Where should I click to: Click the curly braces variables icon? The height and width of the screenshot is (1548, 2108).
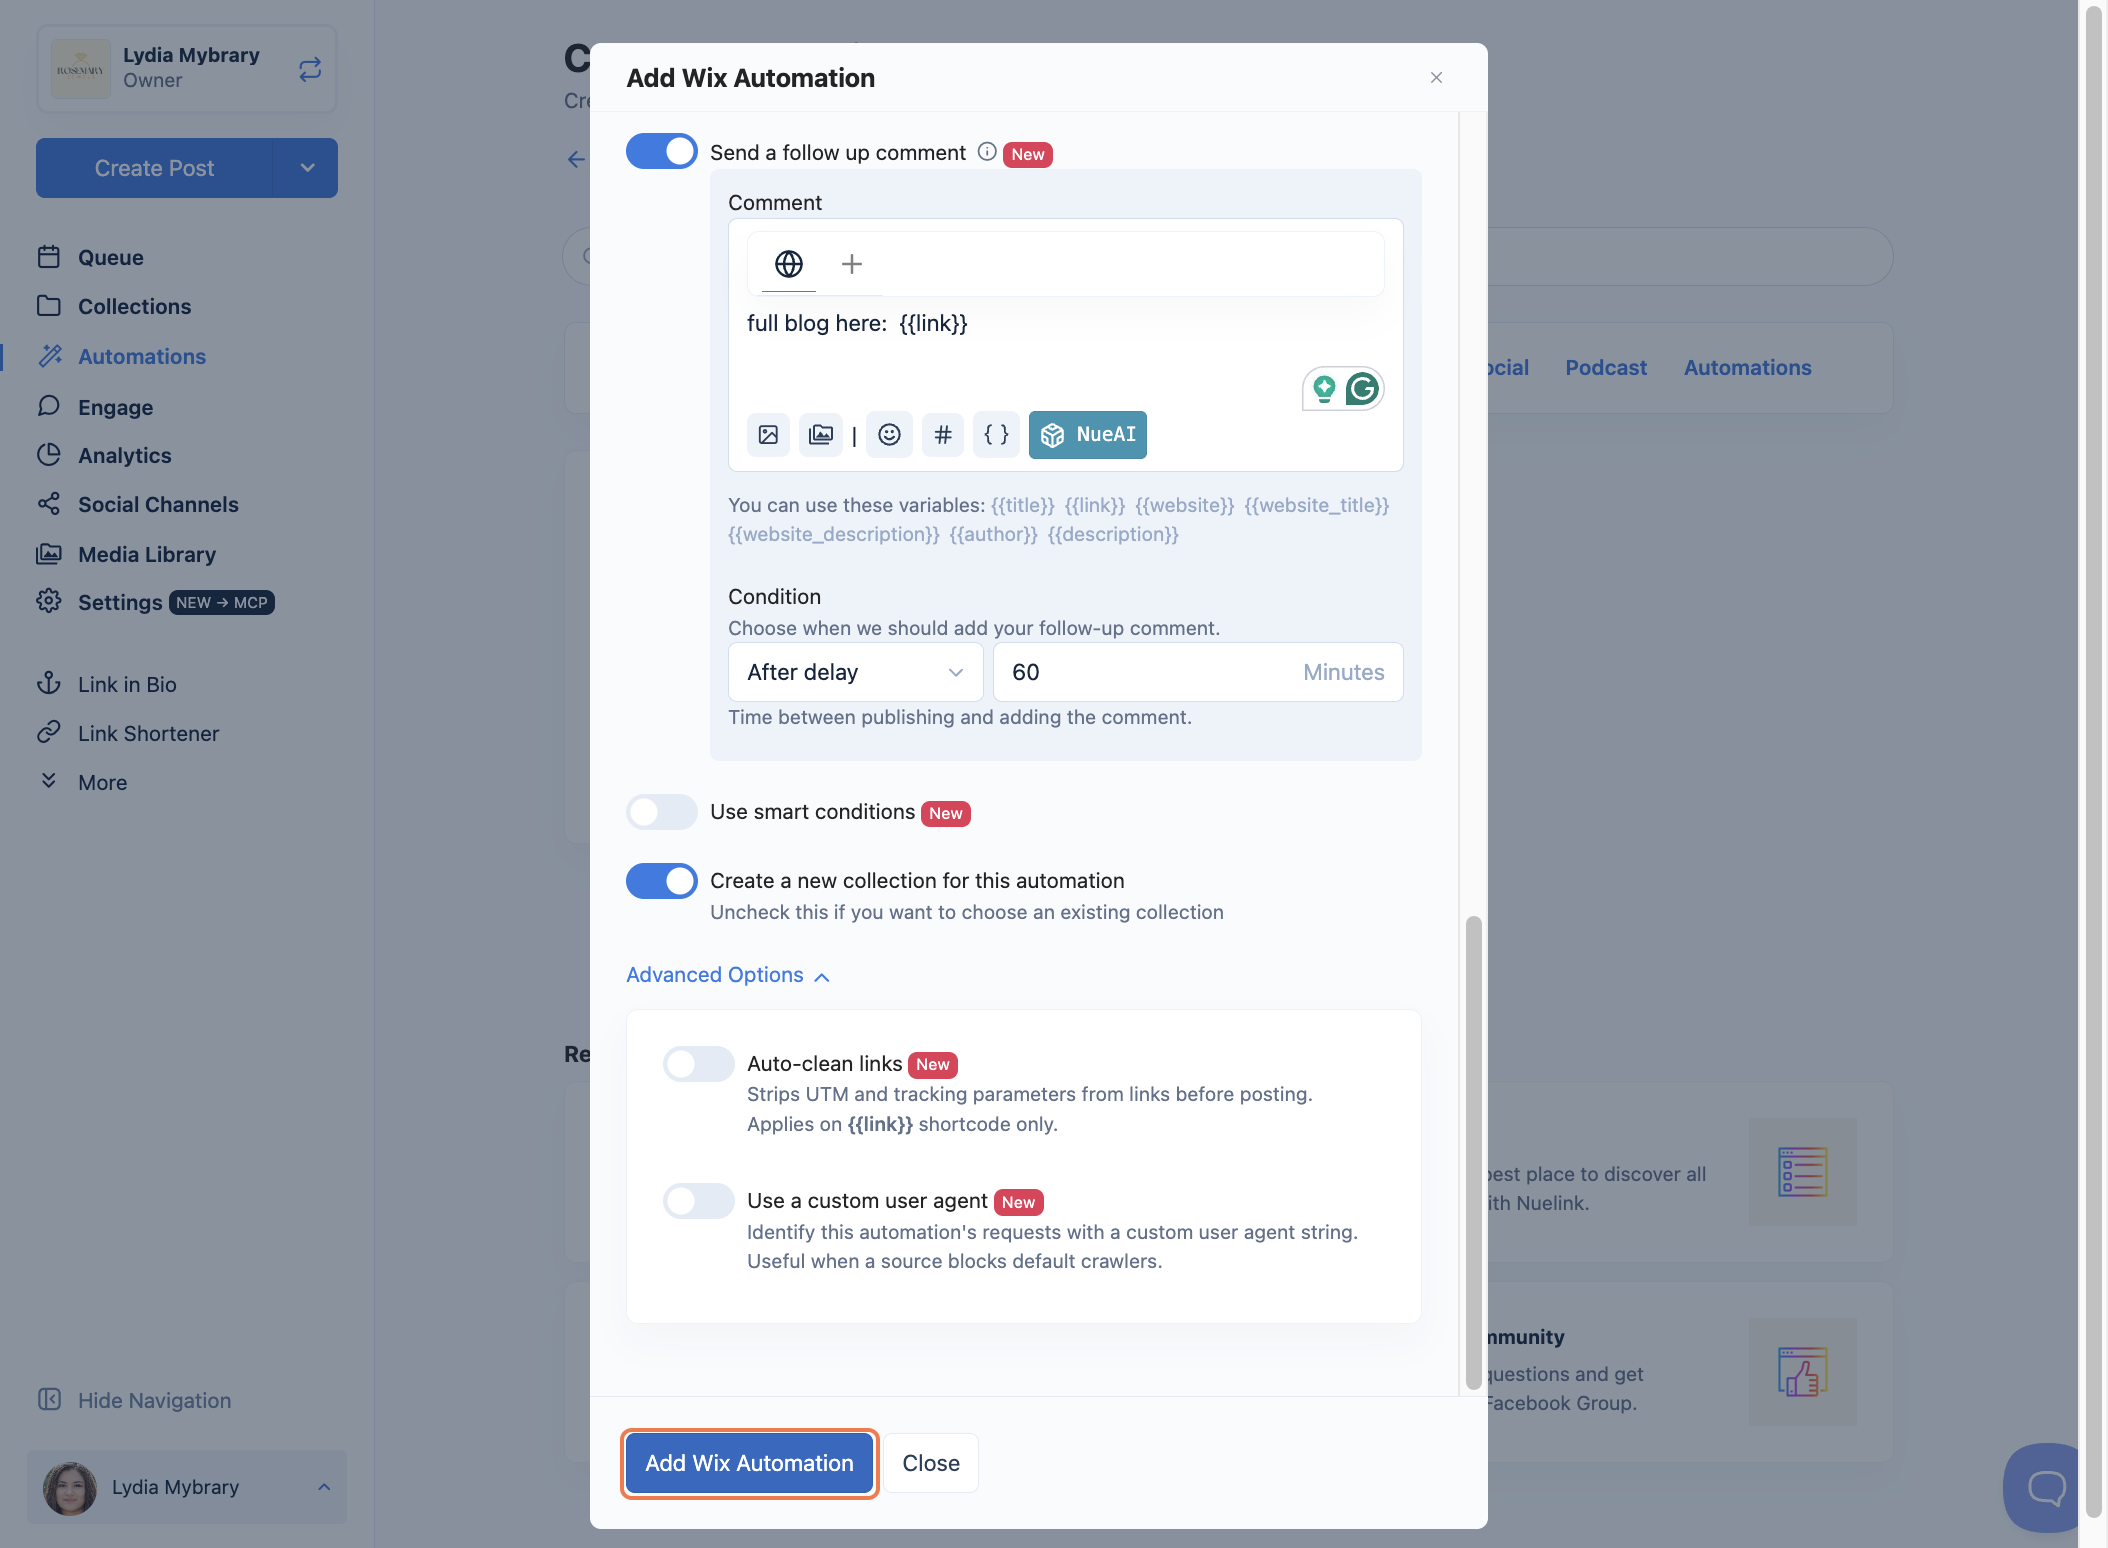coord(996,435)
